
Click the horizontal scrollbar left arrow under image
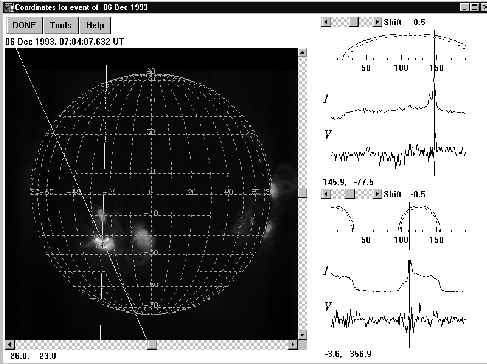click(10, 345)
